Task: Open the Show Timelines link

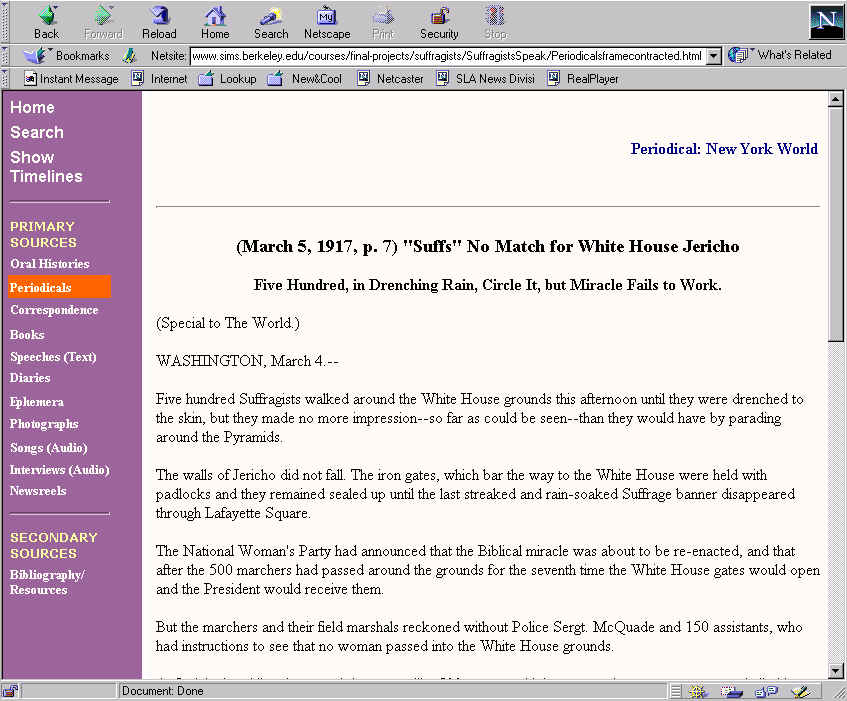Action: [x=46, y=167]
